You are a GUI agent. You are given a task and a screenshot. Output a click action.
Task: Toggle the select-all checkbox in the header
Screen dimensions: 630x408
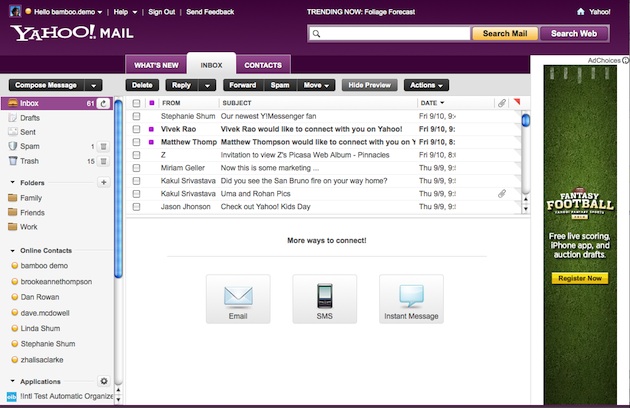136,103
